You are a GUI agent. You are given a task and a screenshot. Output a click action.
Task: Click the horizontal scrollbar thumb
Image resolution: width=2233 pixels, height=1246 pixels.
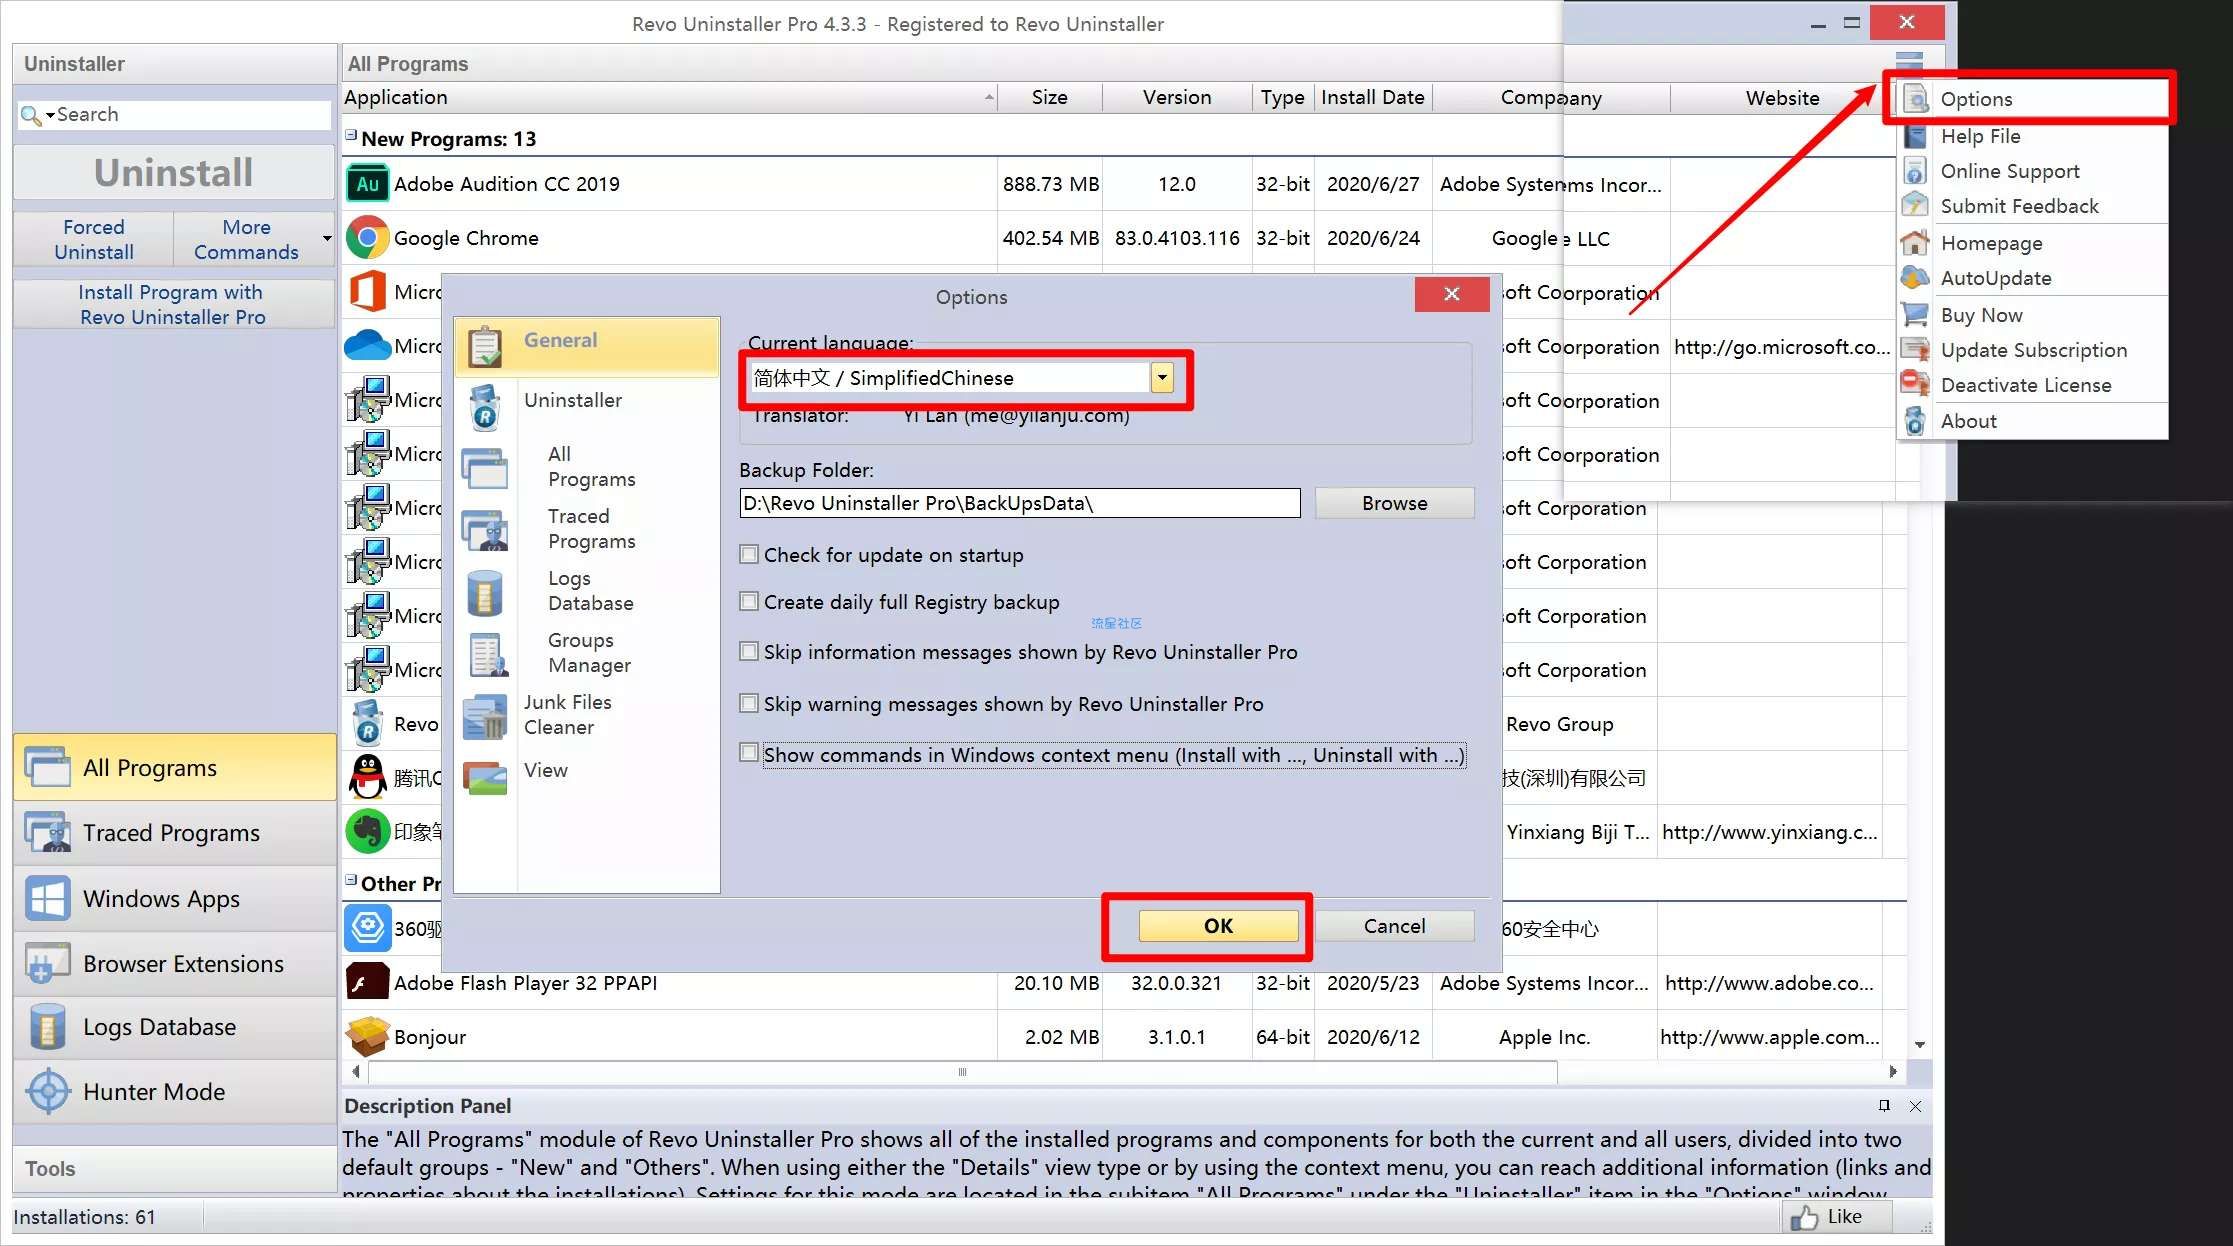click(962, 1072)
